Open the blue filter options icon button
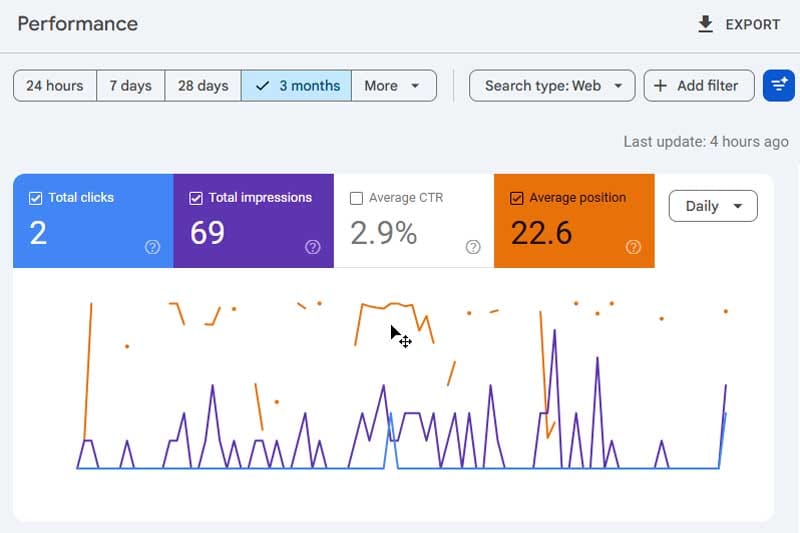 coord(779,86)
